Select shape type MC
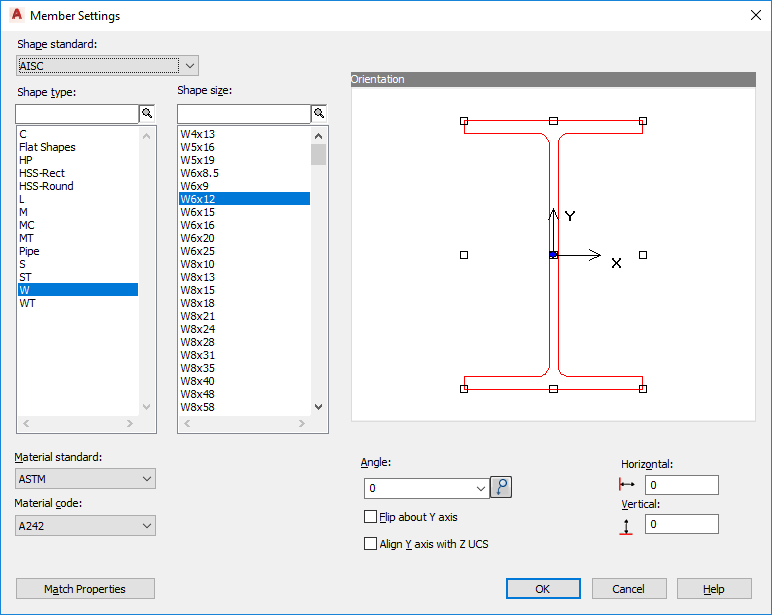Viewport: 772px width, 615px height. (78, 225)
